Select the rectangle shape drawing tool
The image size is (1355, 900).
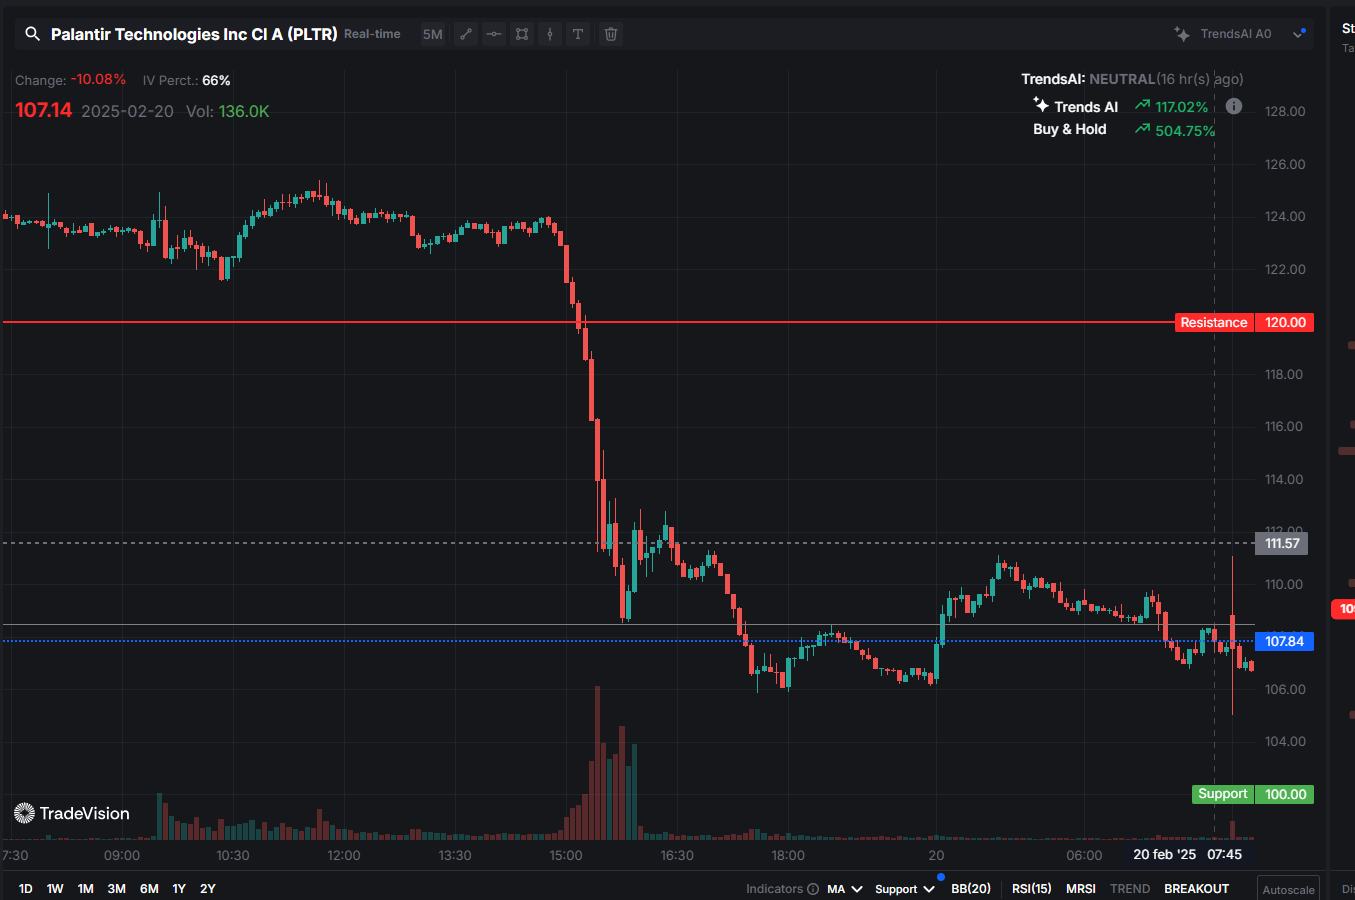(x=522, y=34)
